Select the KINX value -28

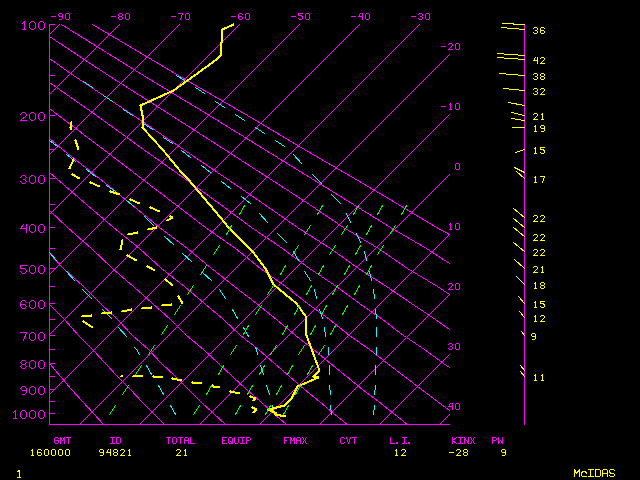point(459,452)
